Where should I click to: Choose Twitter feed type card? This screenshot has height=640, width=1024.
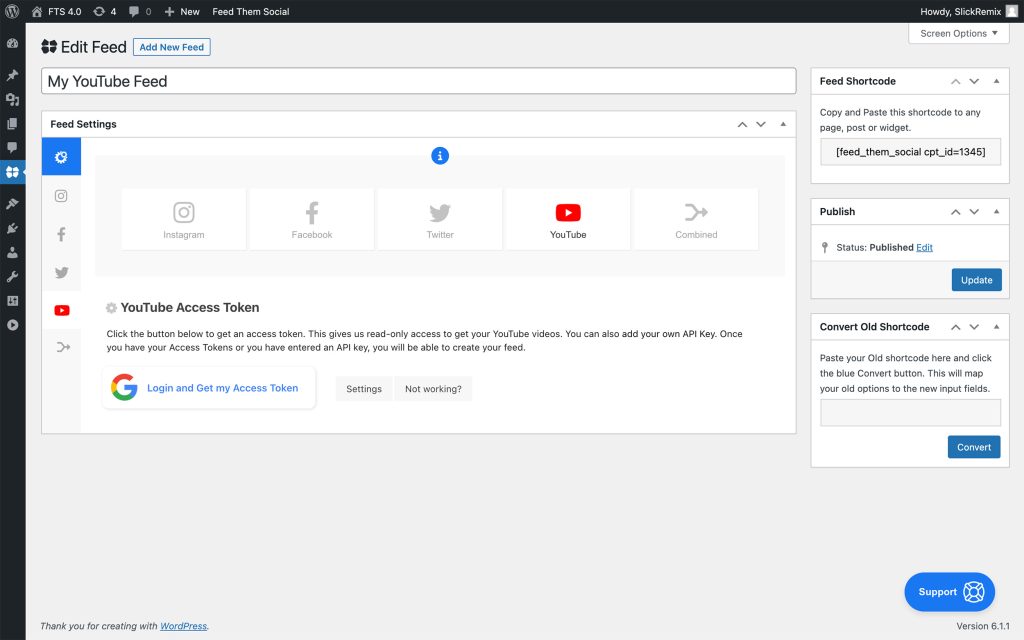coord(440,219)
